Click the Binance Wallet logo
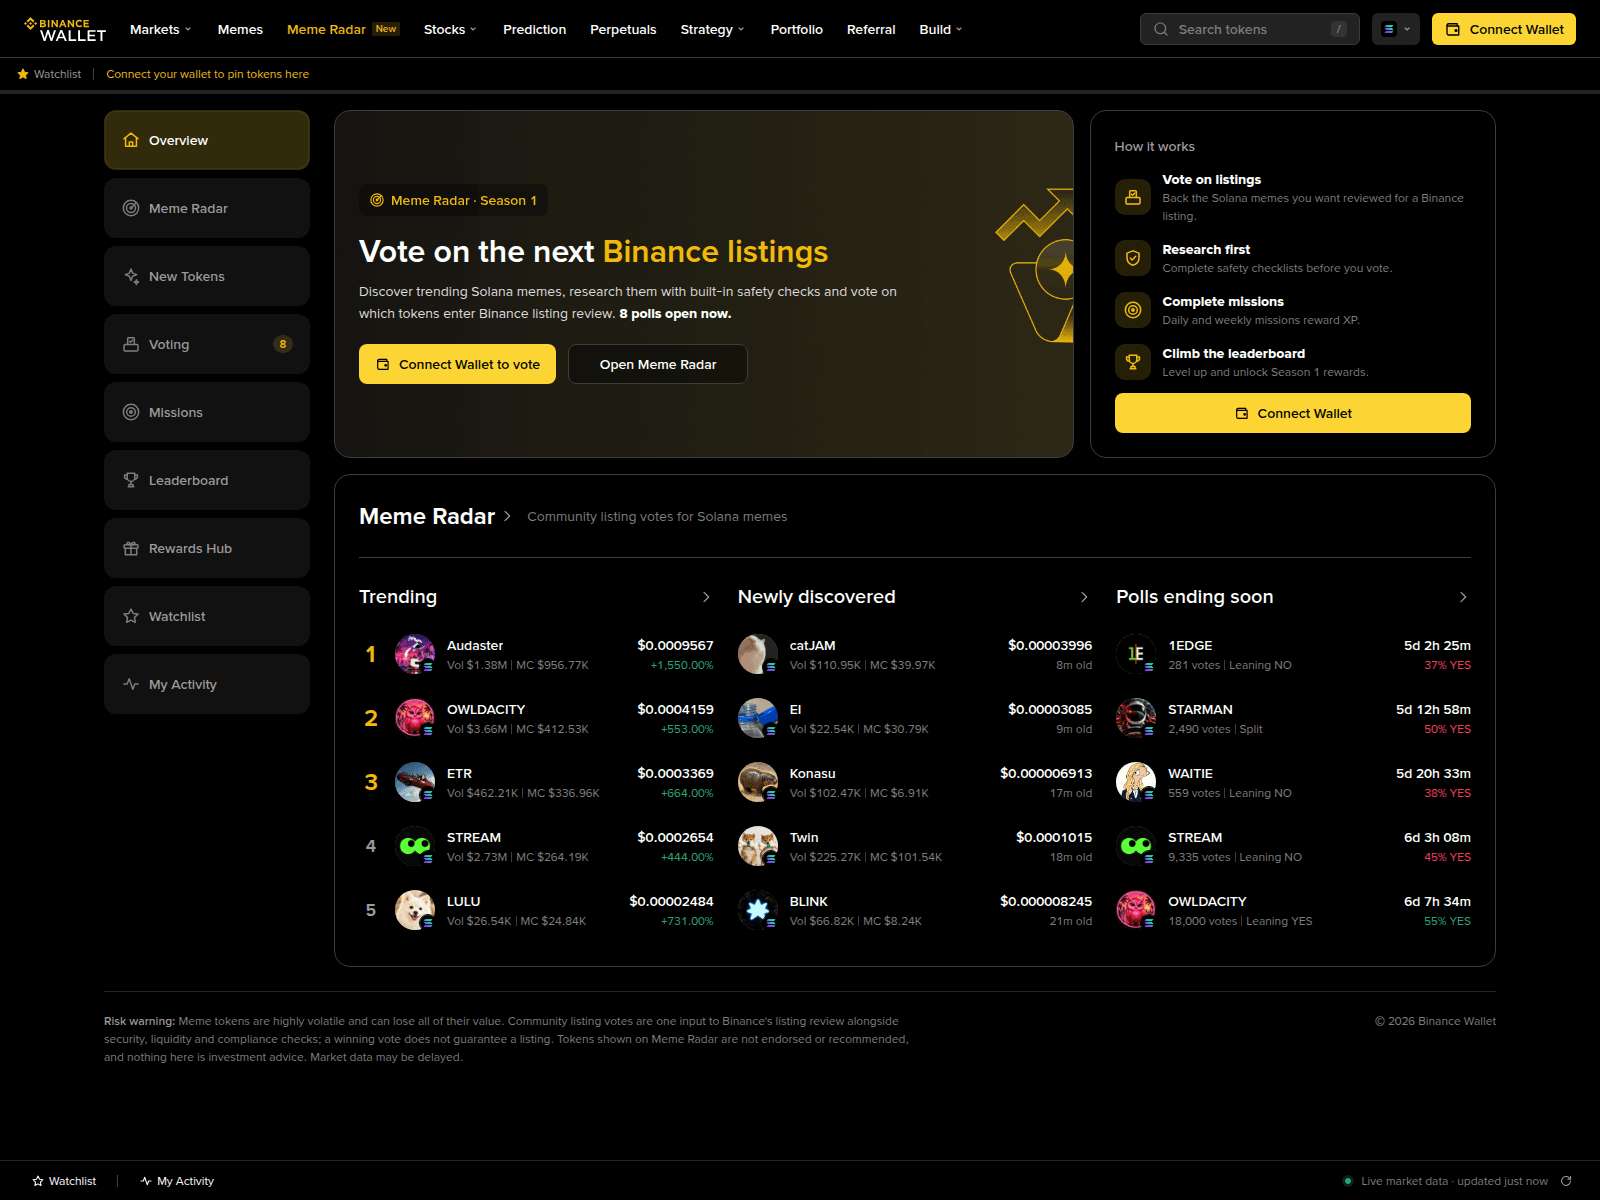 [x=65, y=29]
